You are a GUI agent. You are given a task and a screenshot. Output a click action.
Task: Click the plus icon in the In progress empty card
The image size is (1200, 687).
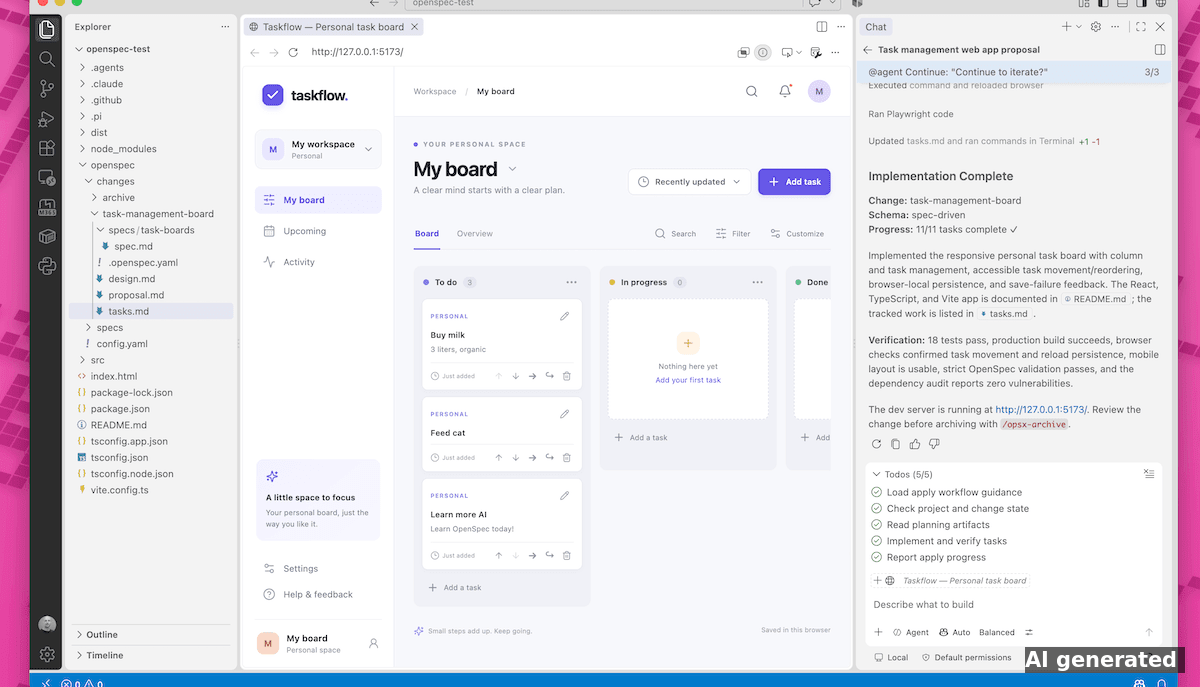[688, 343]
